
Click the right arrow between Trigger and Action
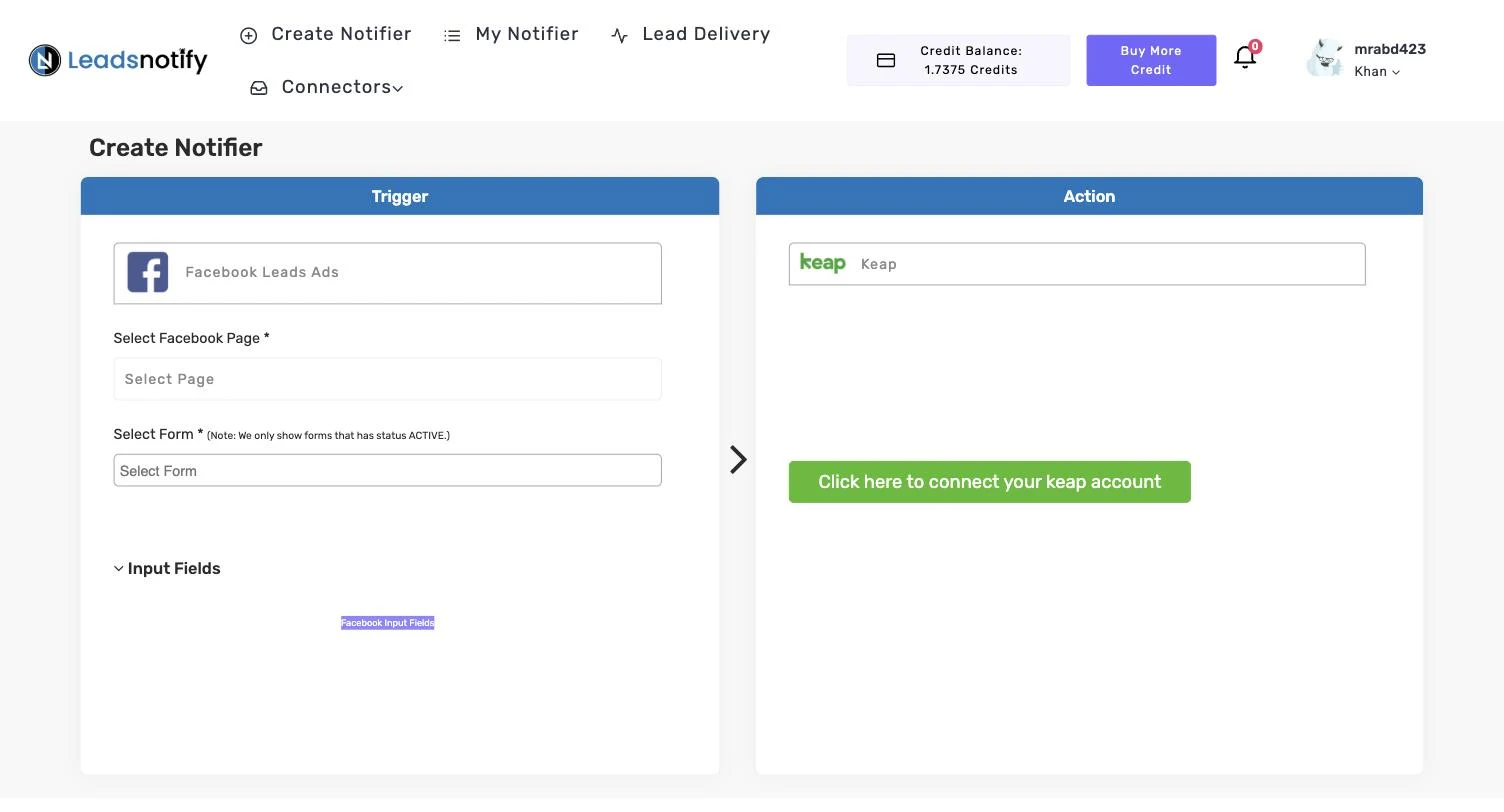tap(738, 459)
